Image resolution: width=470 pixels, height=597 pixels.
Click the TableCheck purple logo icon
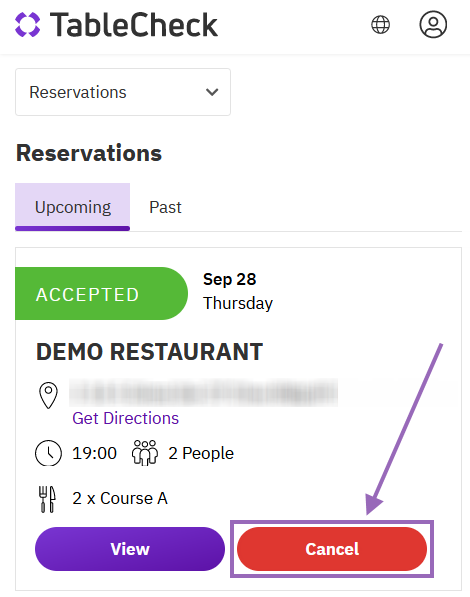coord(27,25)
